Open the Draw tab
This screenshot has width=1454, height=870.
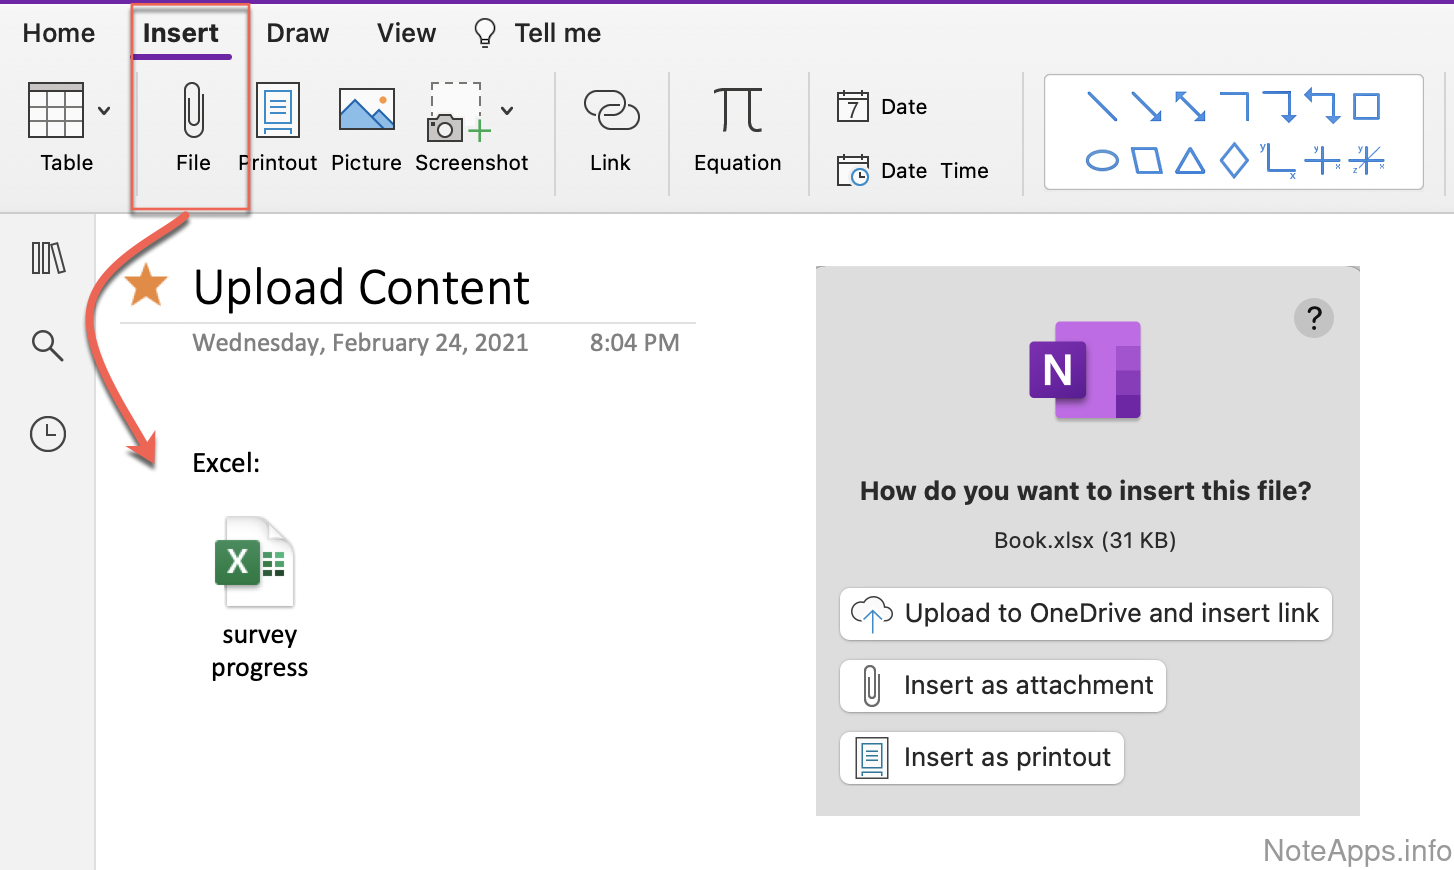point(297,33)
